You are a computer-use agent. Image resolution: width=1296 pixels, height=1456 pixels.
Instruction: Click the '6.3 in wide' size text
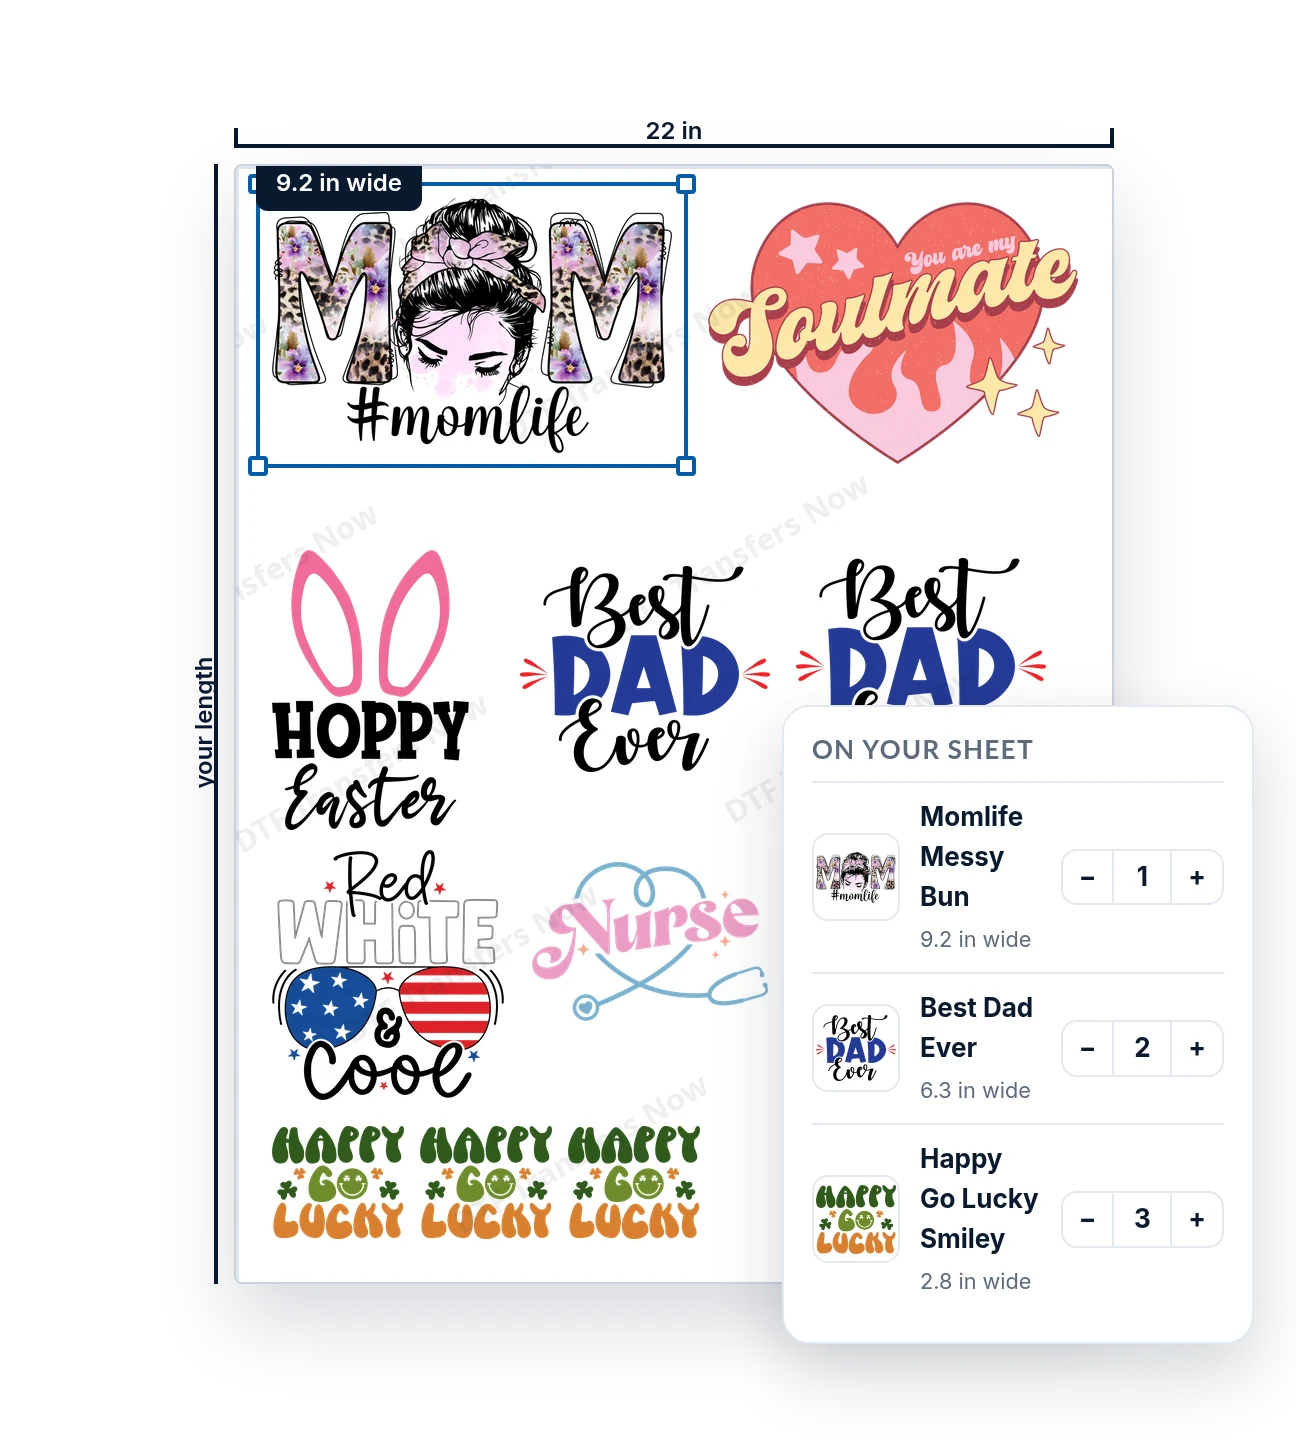(x=975, y=1091)
